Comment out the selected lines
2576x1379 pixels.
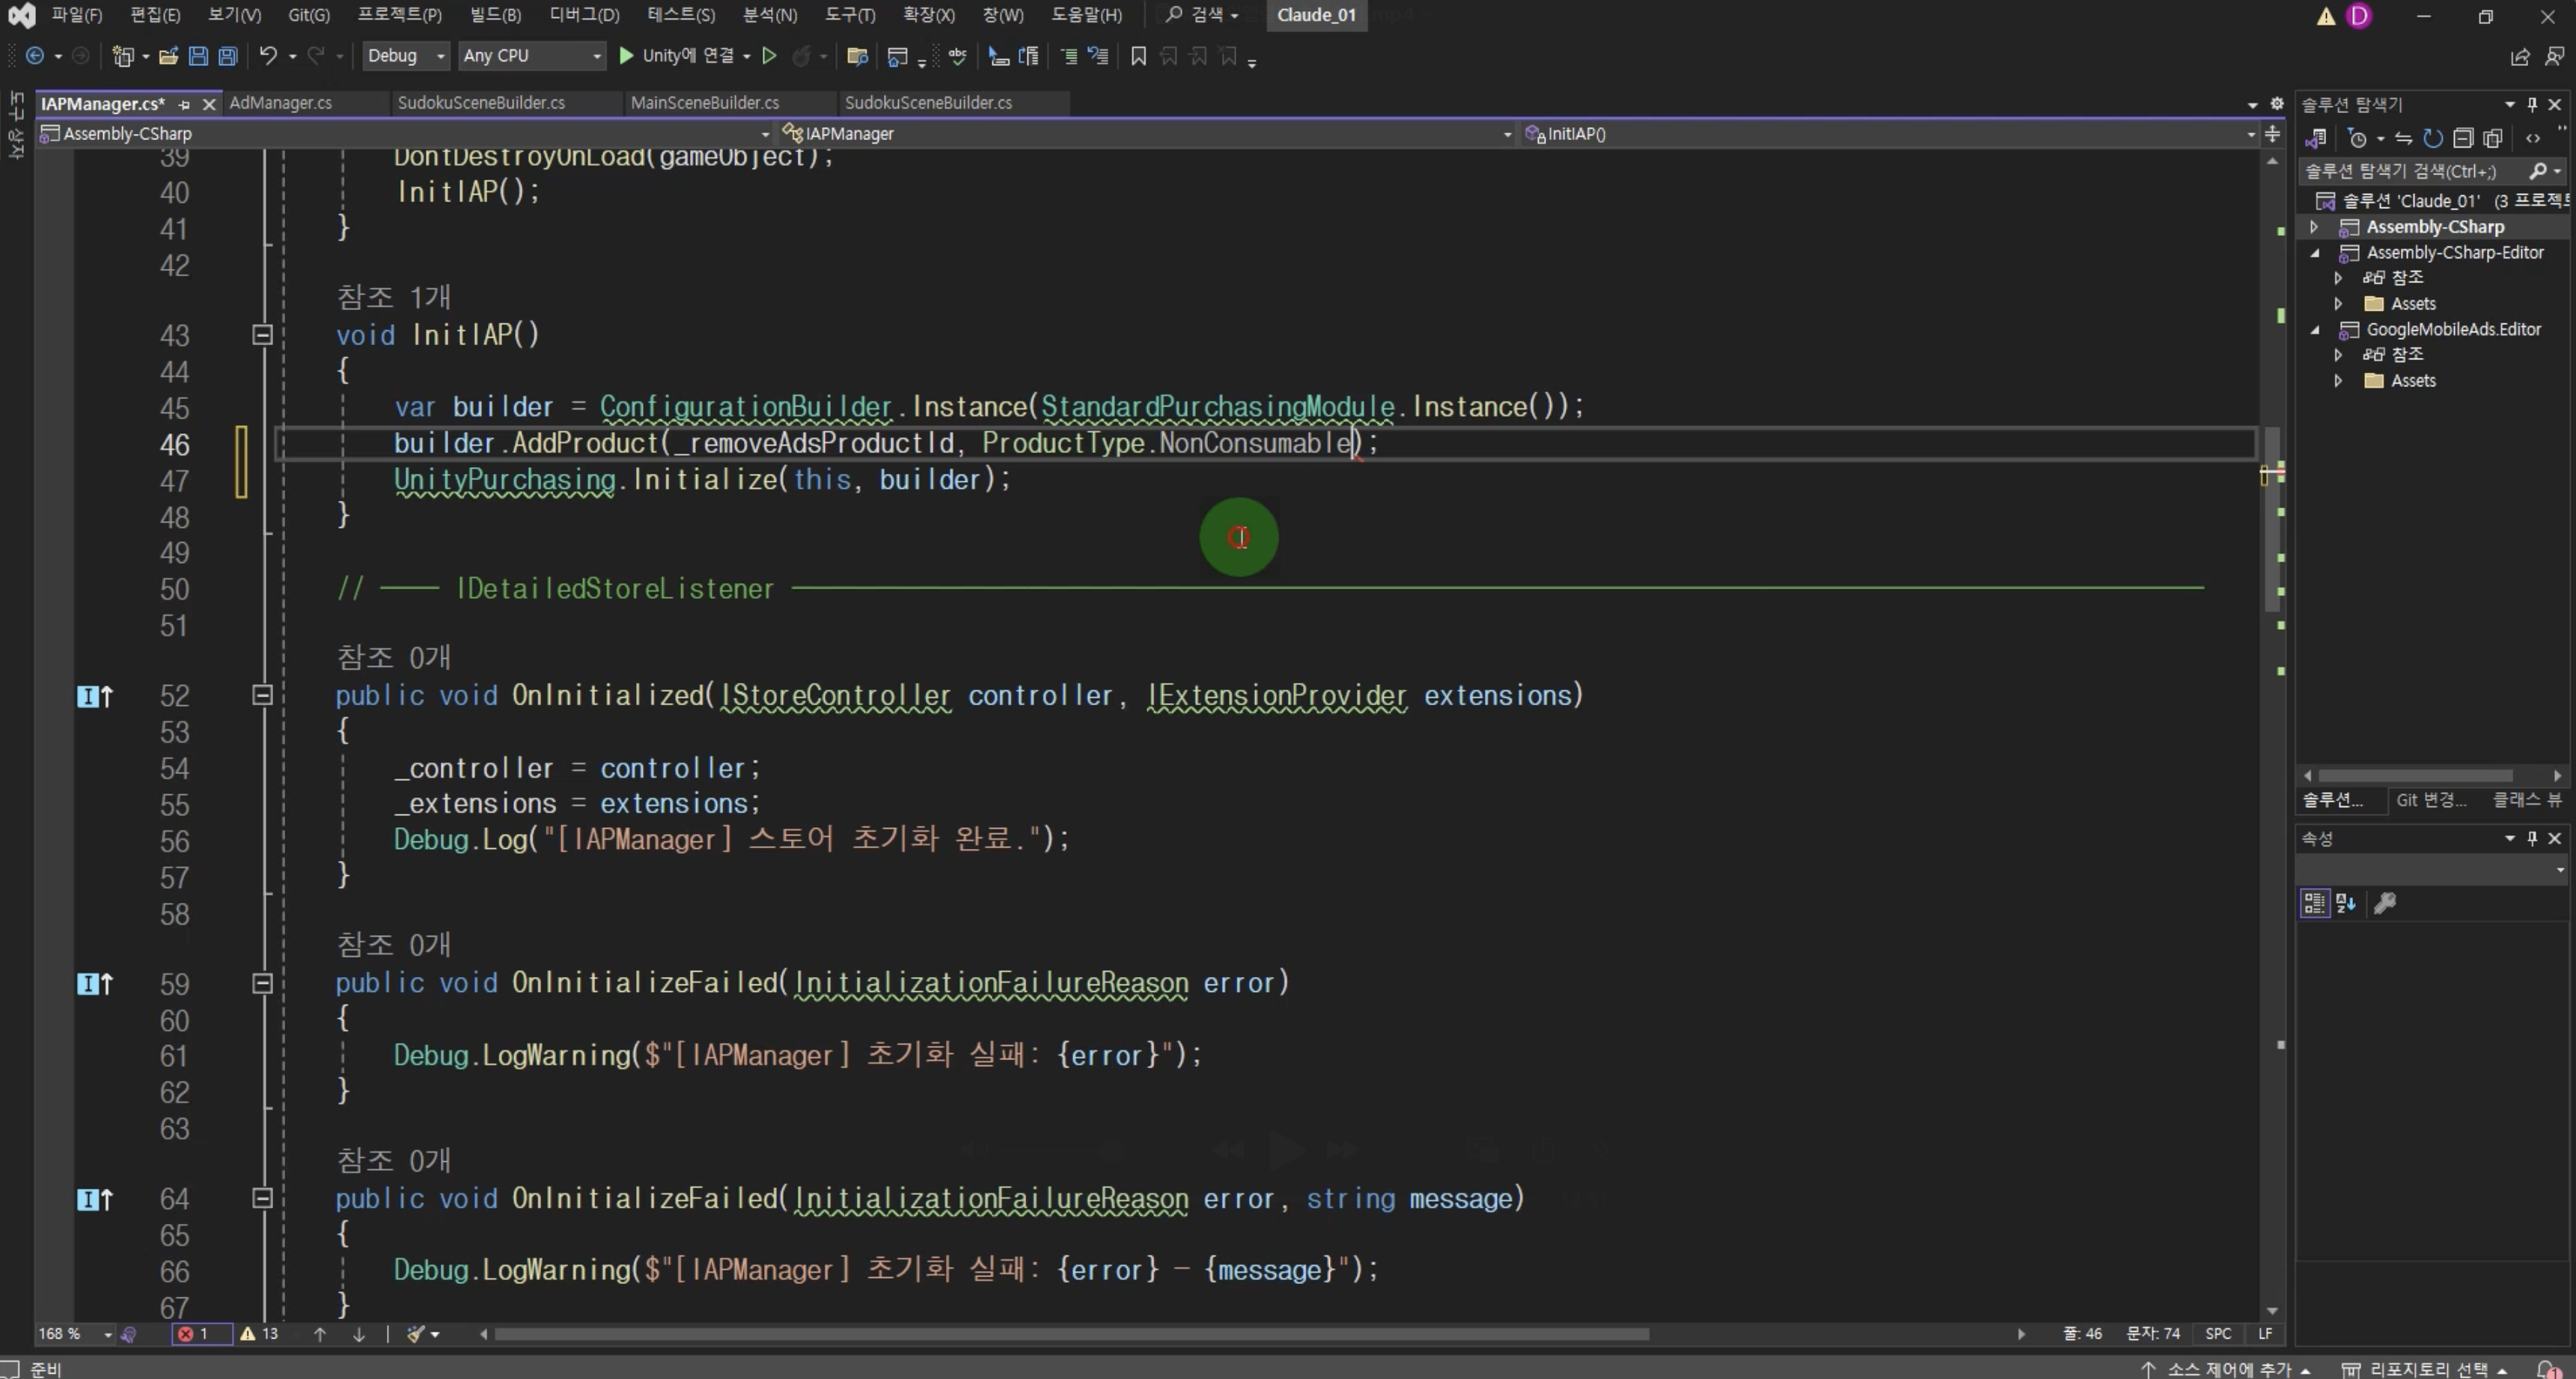(1069, 56)
